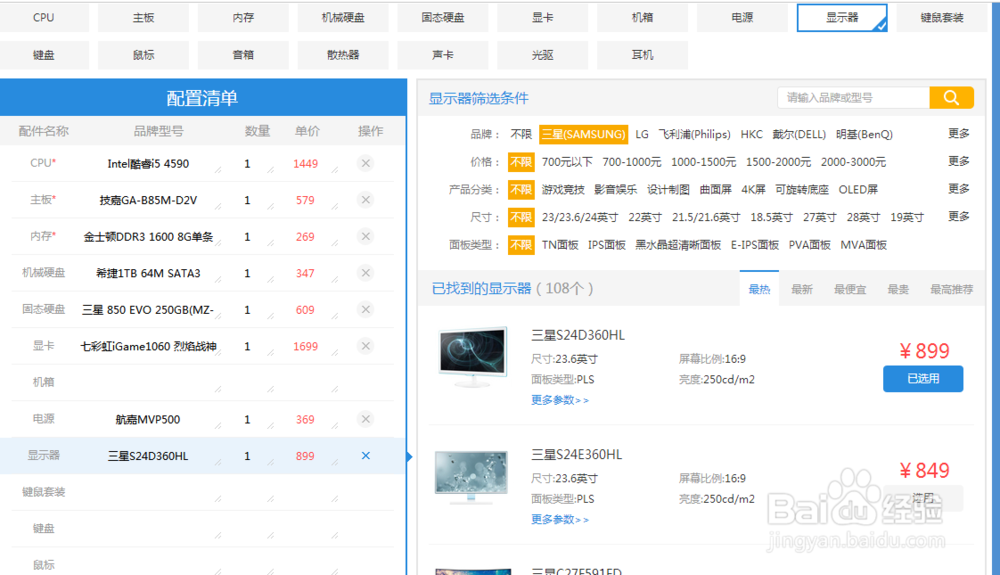The height and width of the screenshot is (575, 1000).
Task: Open 更多参数 for 三星S24D360HL
Action: pos(560,400)
